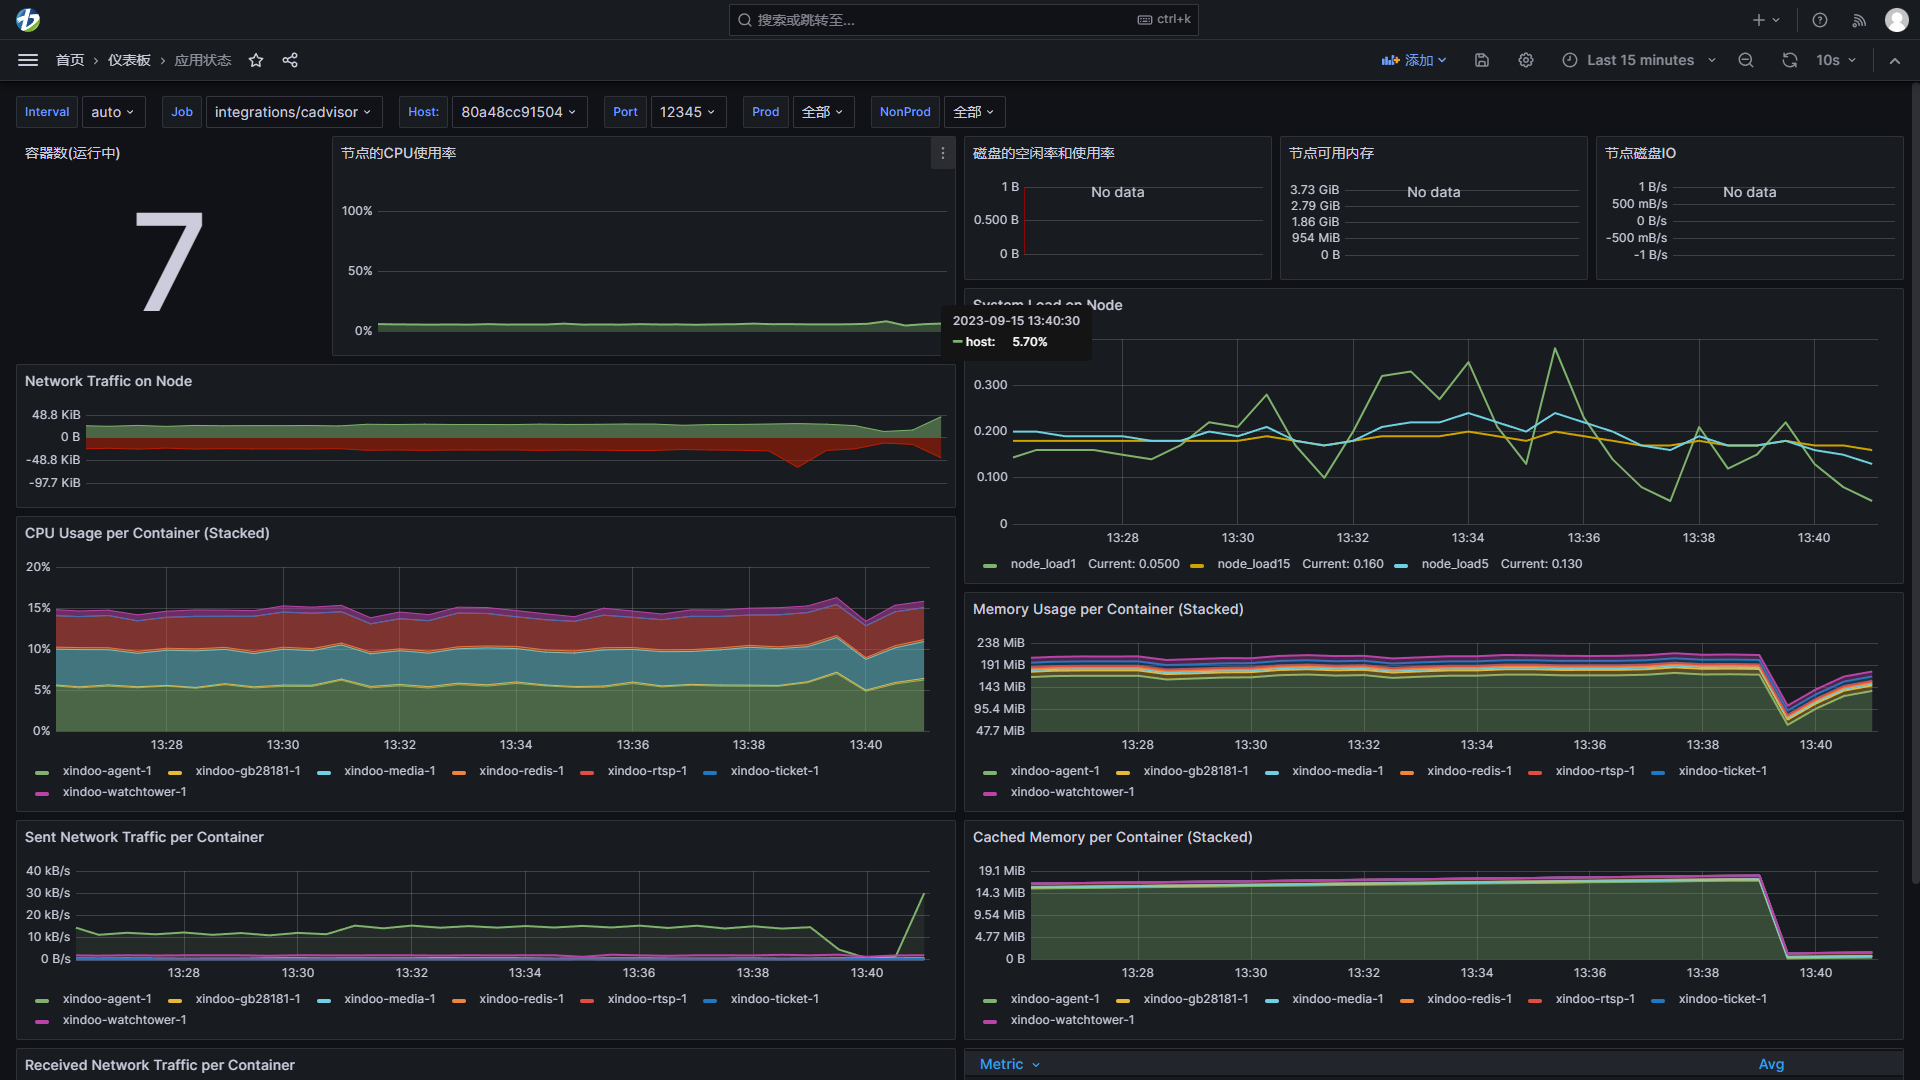Open dashboard settings gear

click(x=1526, y=60)
